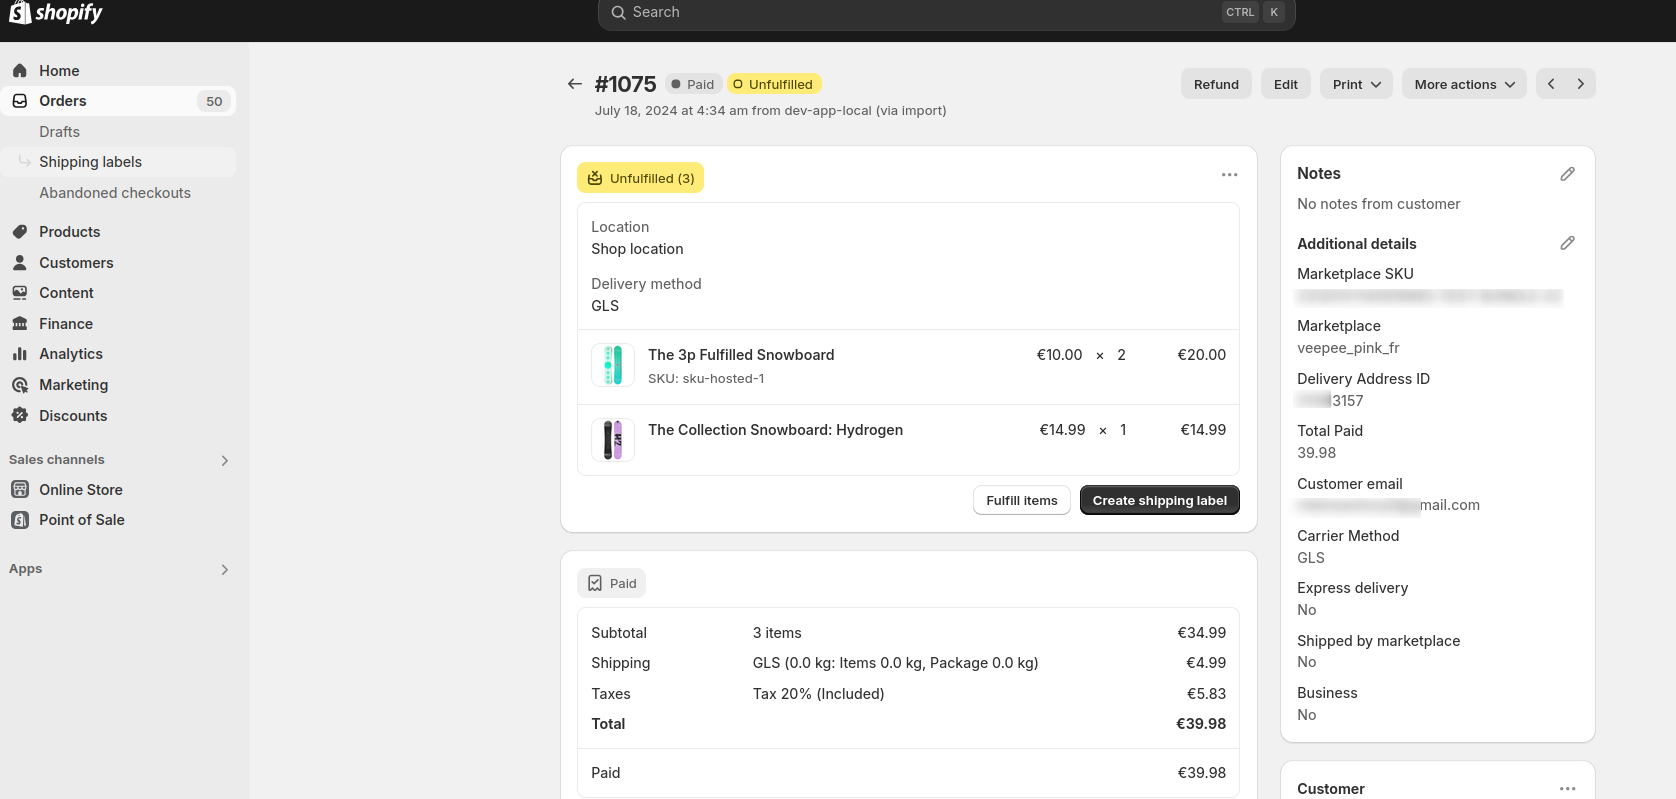Focus the Search input field

click(x=920, y=13)
